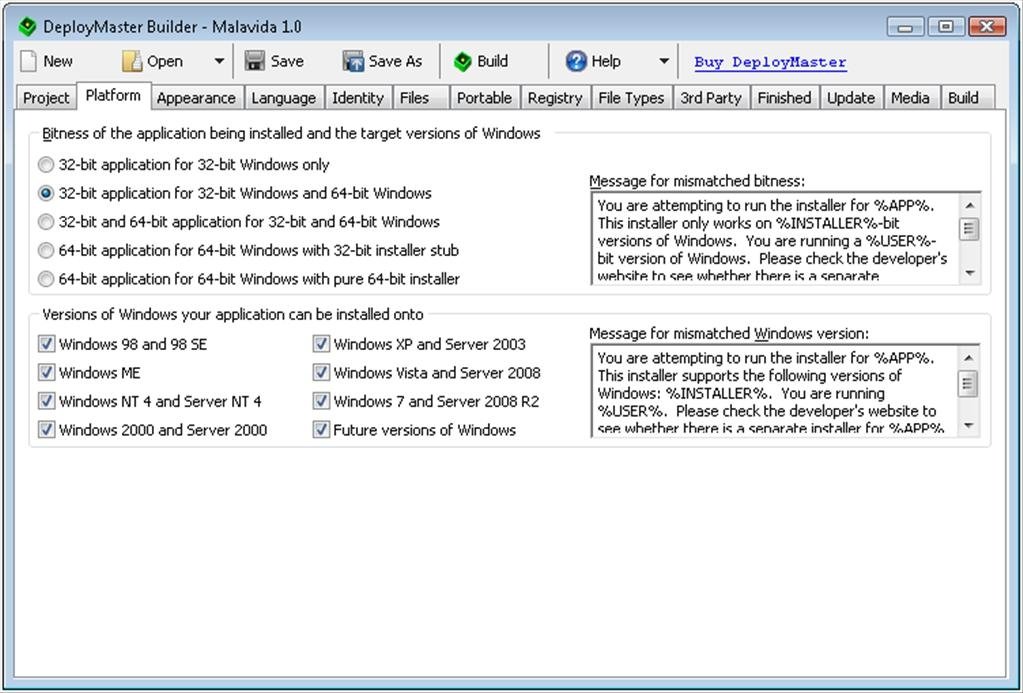Screen dimensions: 1023x693
Task: Open the 3rd Party tab
Action: (x=711, y=98)
